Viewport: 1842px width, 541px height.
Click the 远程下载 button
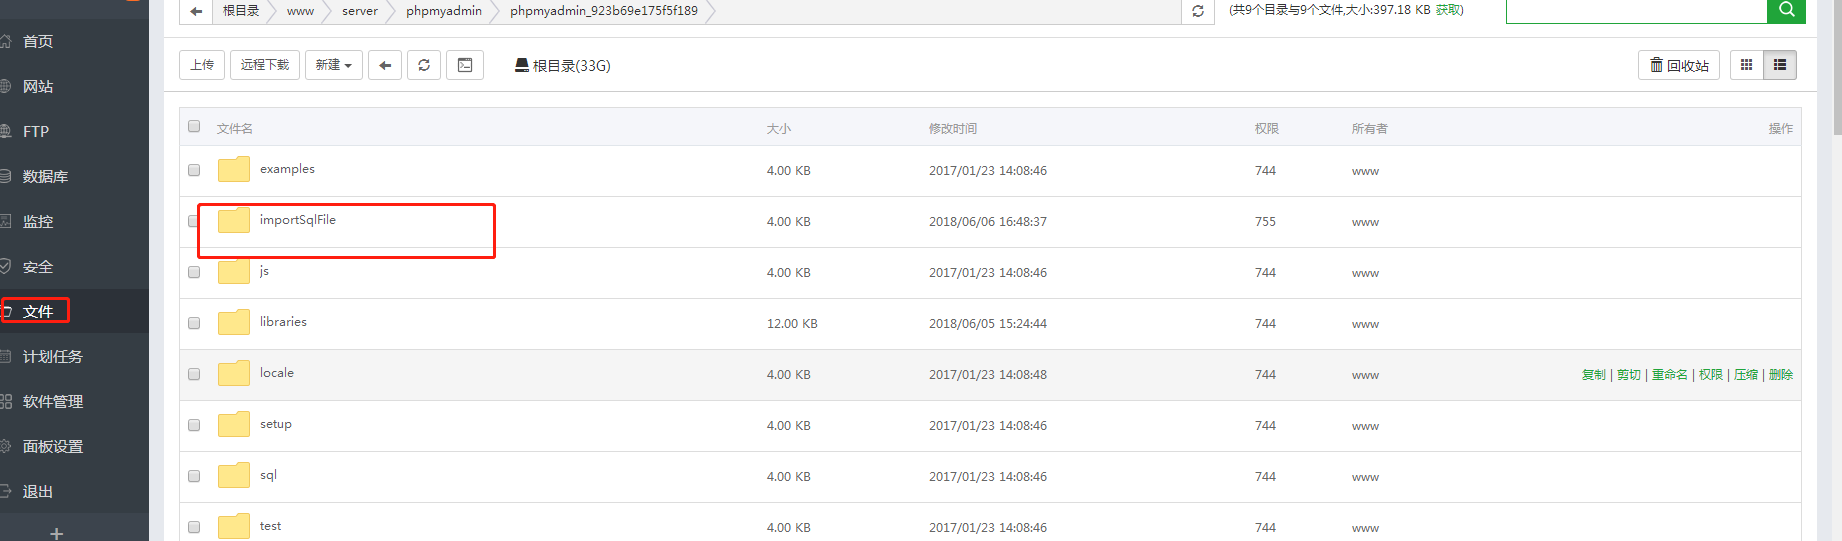click(x=265, y=65)
